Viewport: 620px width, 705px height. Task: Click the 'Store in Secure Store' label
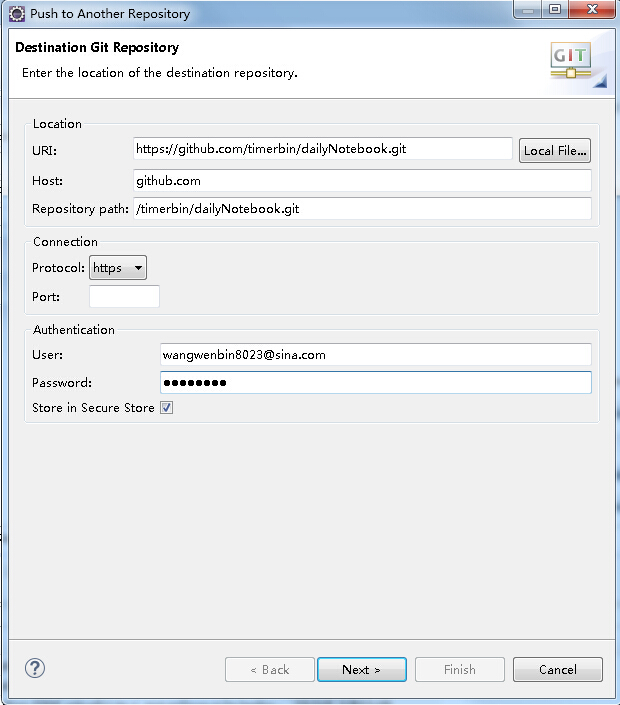(93, 408)
